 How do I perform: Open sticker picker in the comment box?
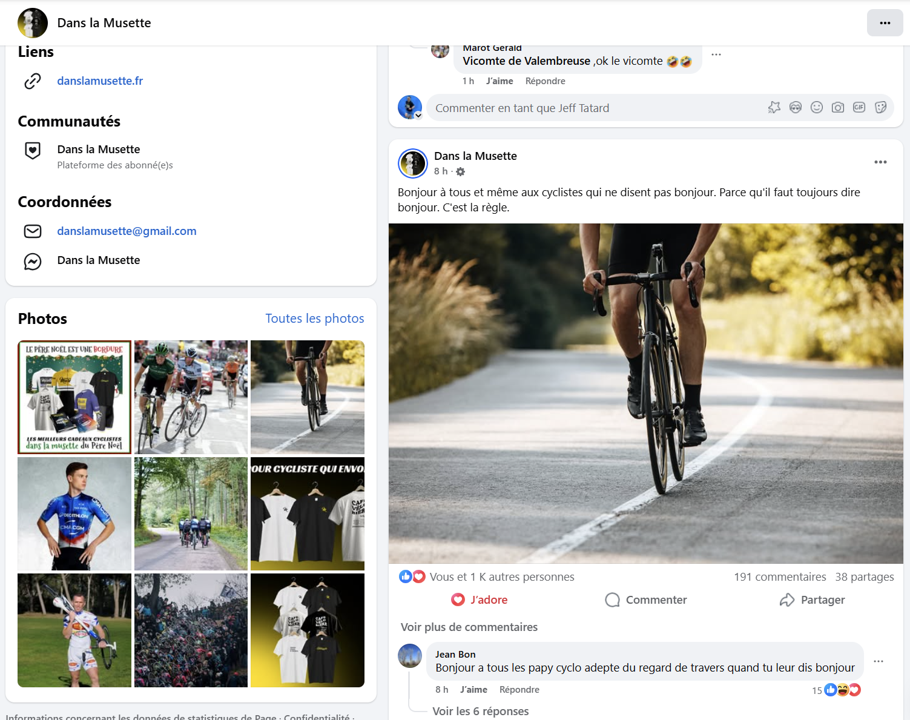point(881,108)
